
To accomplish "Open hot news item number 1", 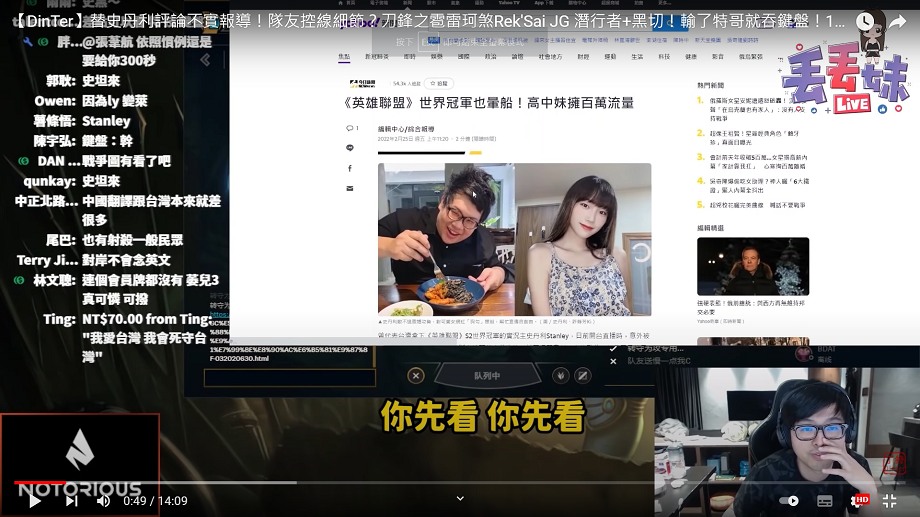I will (x=752, y=109).
